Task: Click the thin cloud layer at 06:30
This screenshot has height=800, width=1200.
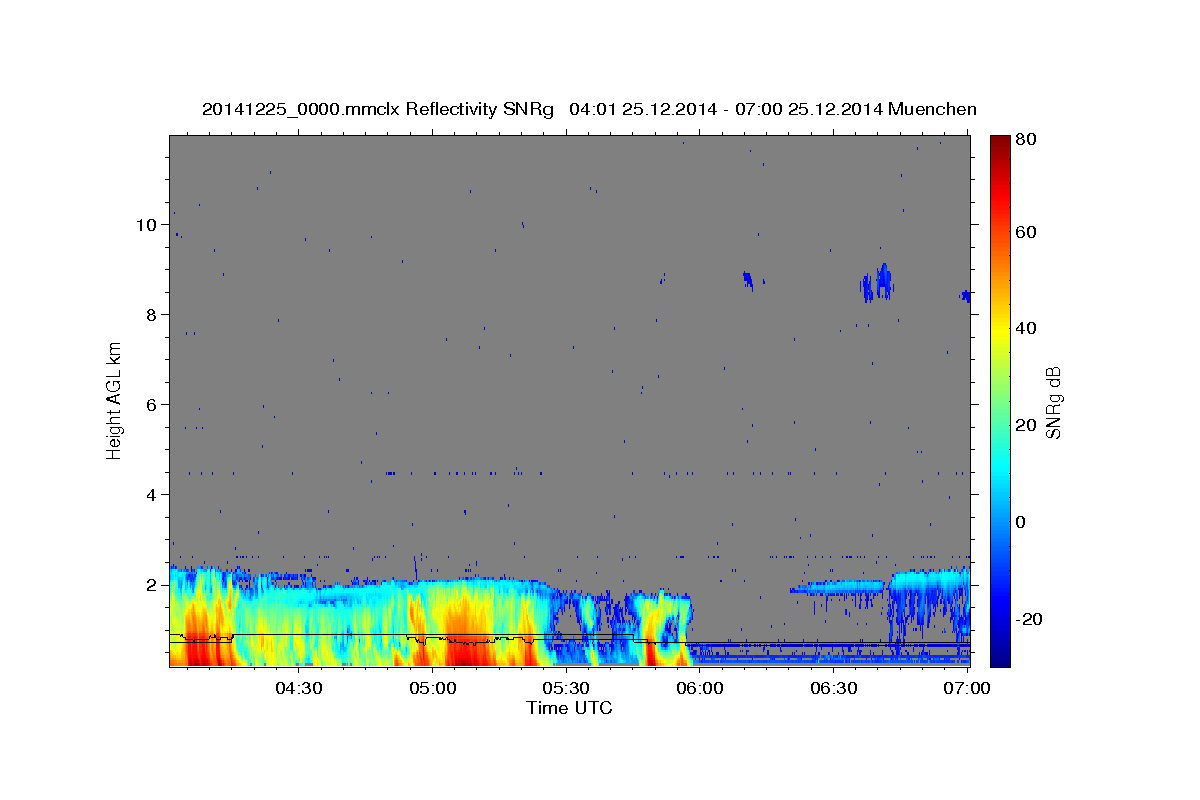Action: [x=837, y=587]
